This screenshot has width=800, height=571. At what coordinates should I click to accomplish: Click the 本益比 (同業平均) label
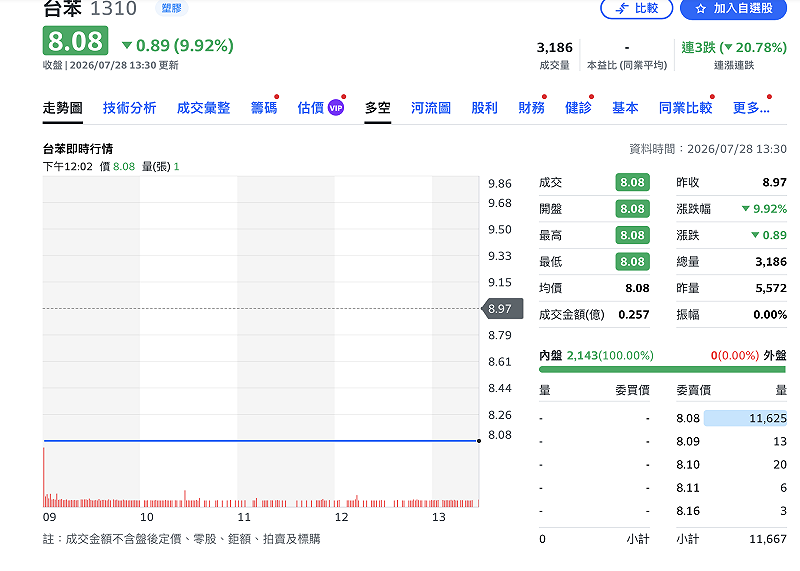pyautogui.click(x=627, y=65)
